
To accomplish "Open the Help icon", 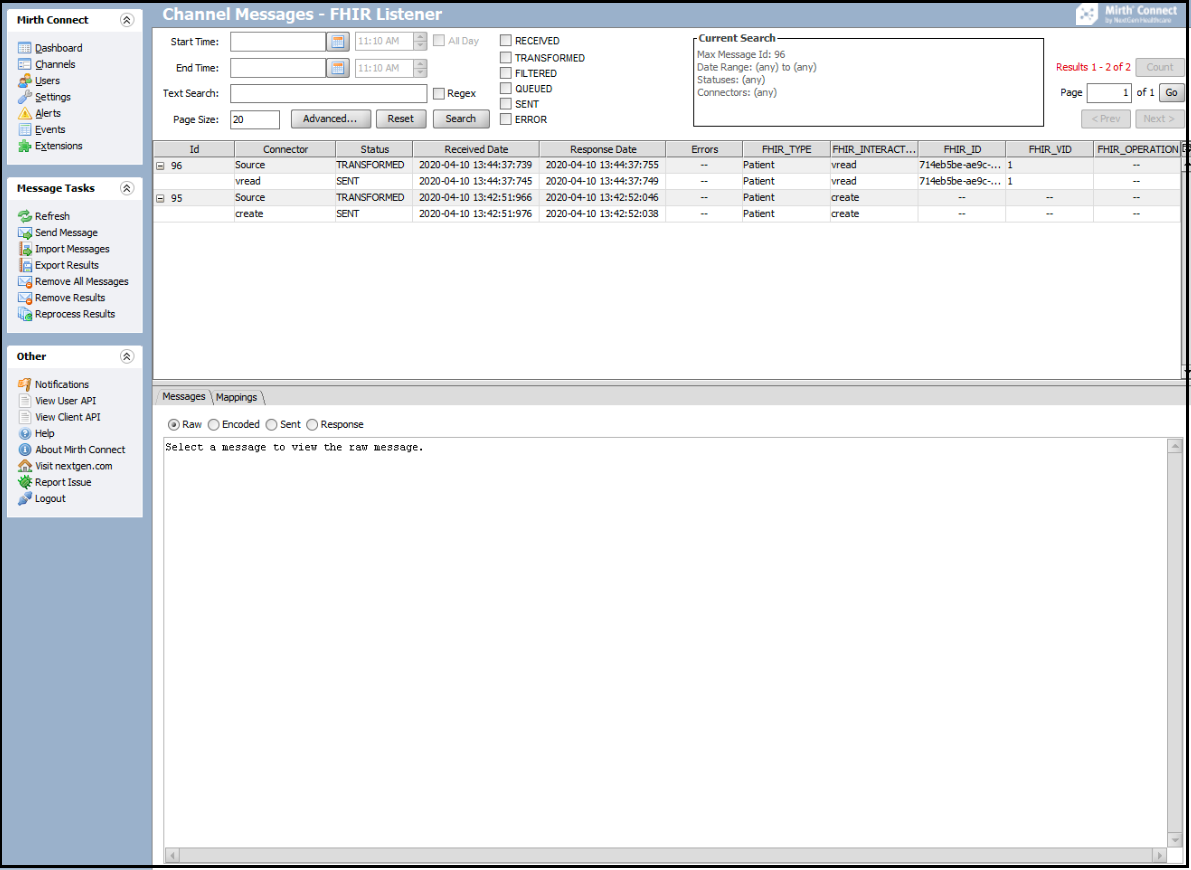I will (x=24, y=433).
